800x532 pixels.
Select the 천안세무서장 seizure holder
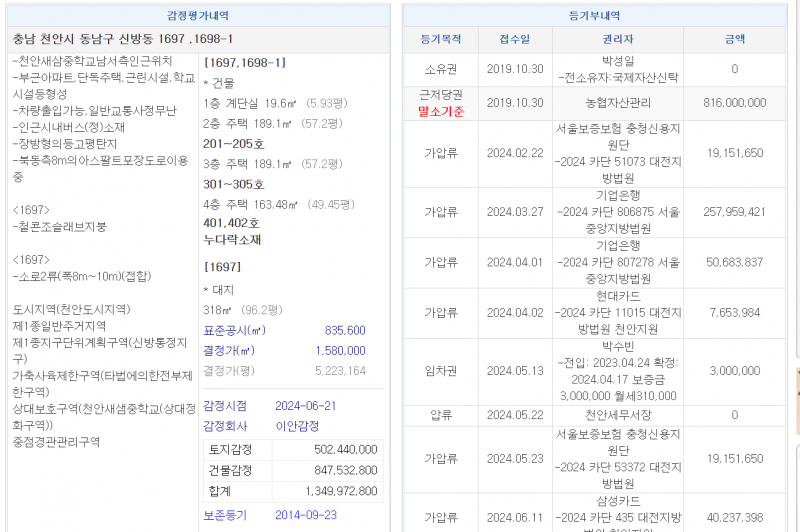coord(618,414)
